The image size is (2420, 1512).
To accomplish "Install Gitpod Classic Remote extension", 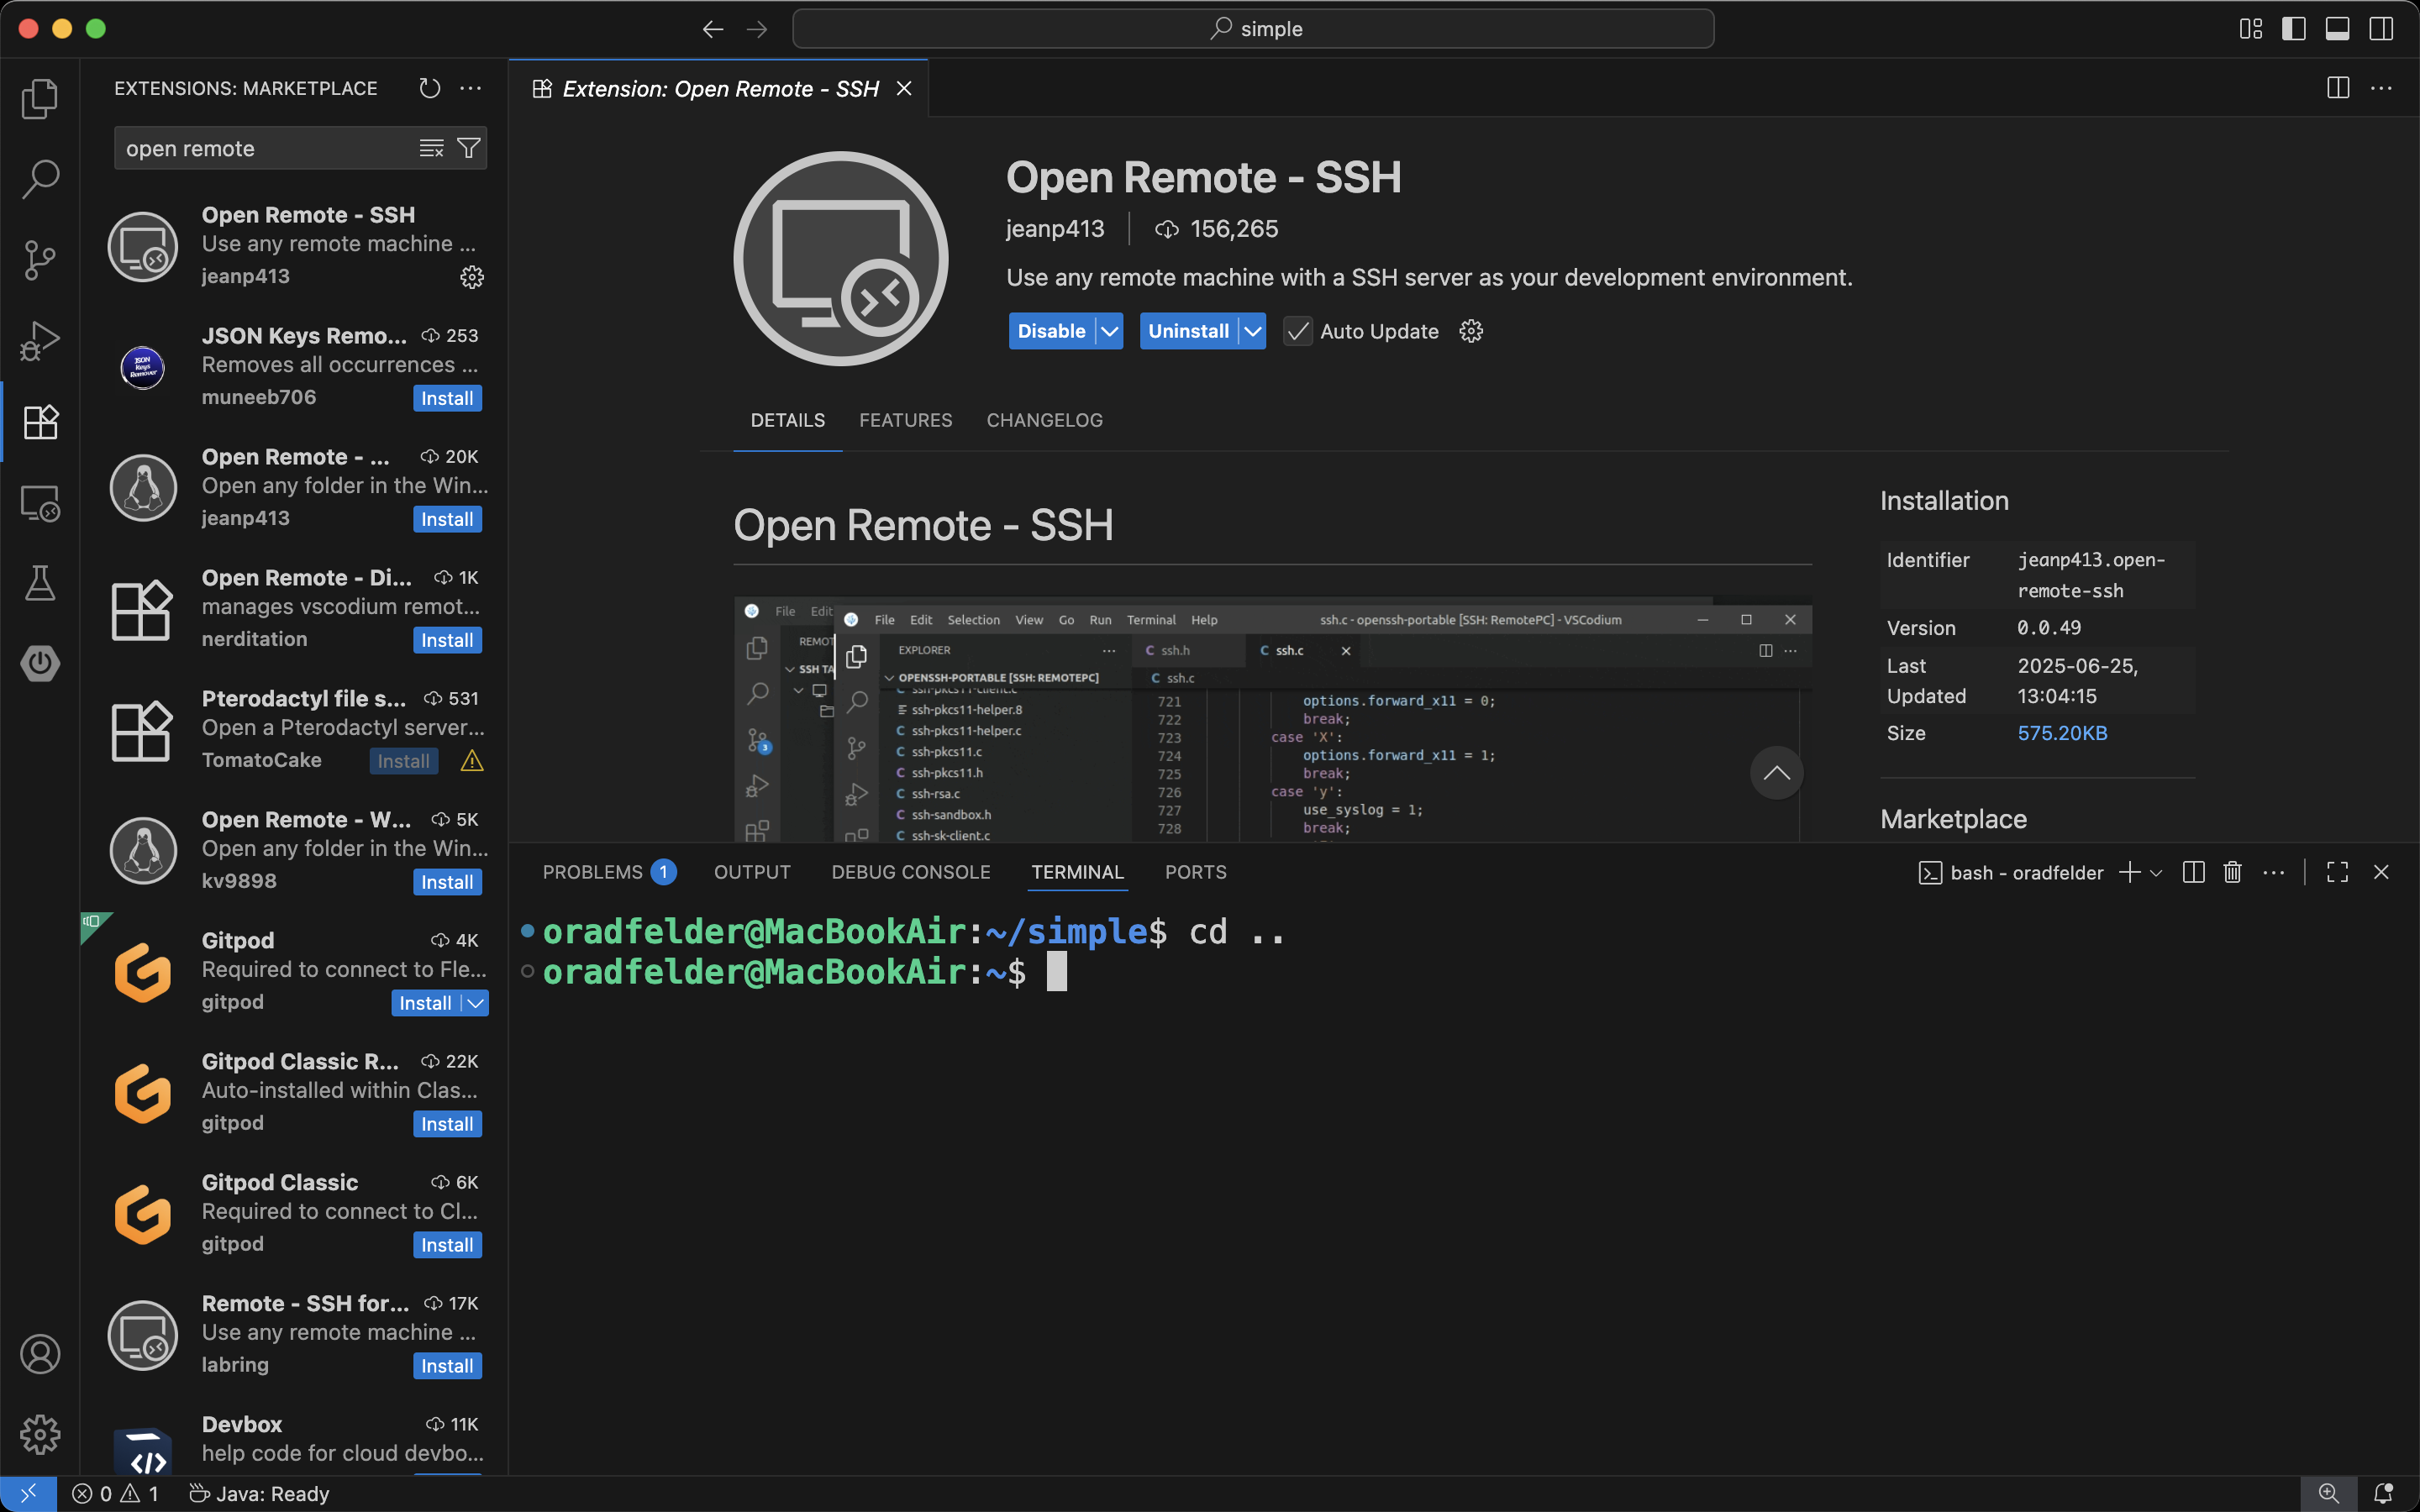I will pyautogui.click(x=447, y=1124).
